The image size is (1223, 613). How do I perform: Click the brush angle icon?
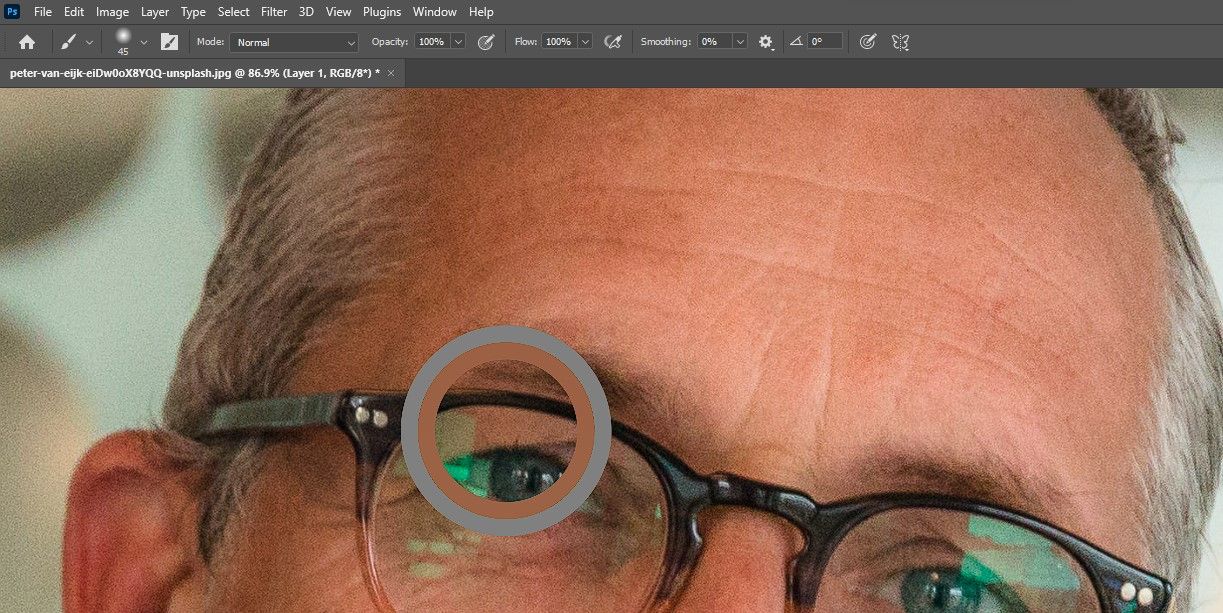coord(796,42)
